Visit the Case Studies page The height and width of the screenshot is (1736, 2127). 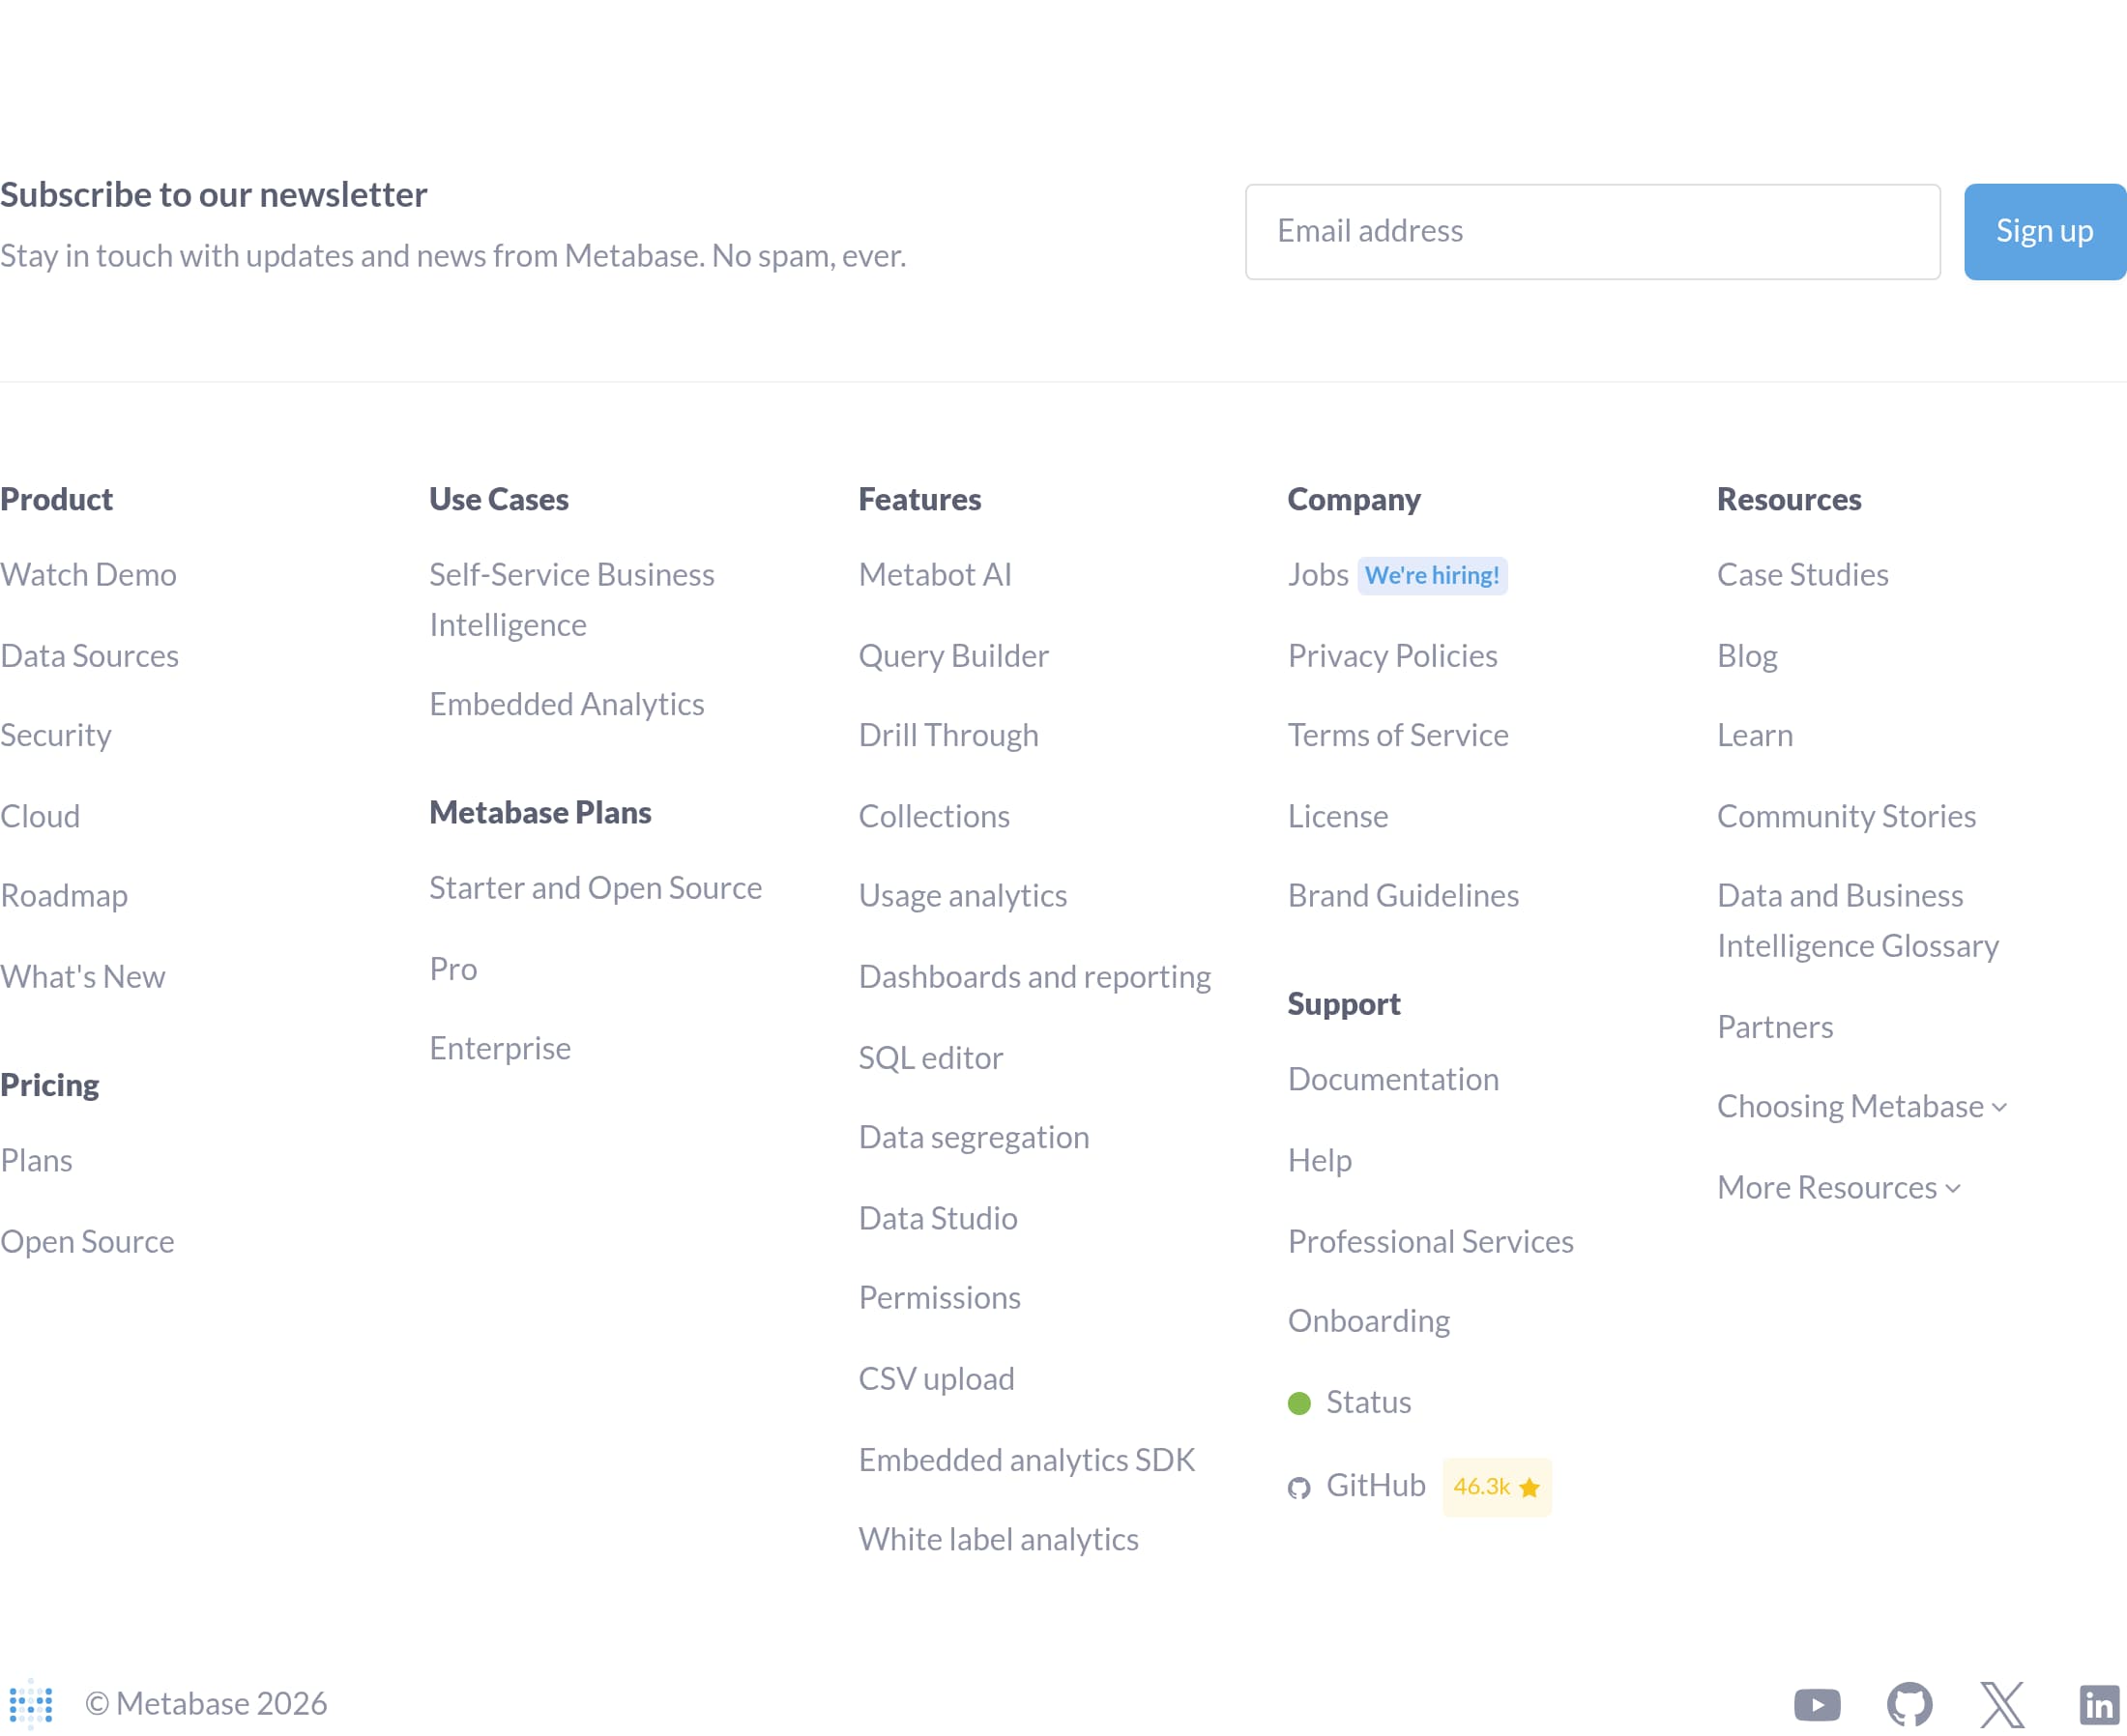click(1802, 575)
